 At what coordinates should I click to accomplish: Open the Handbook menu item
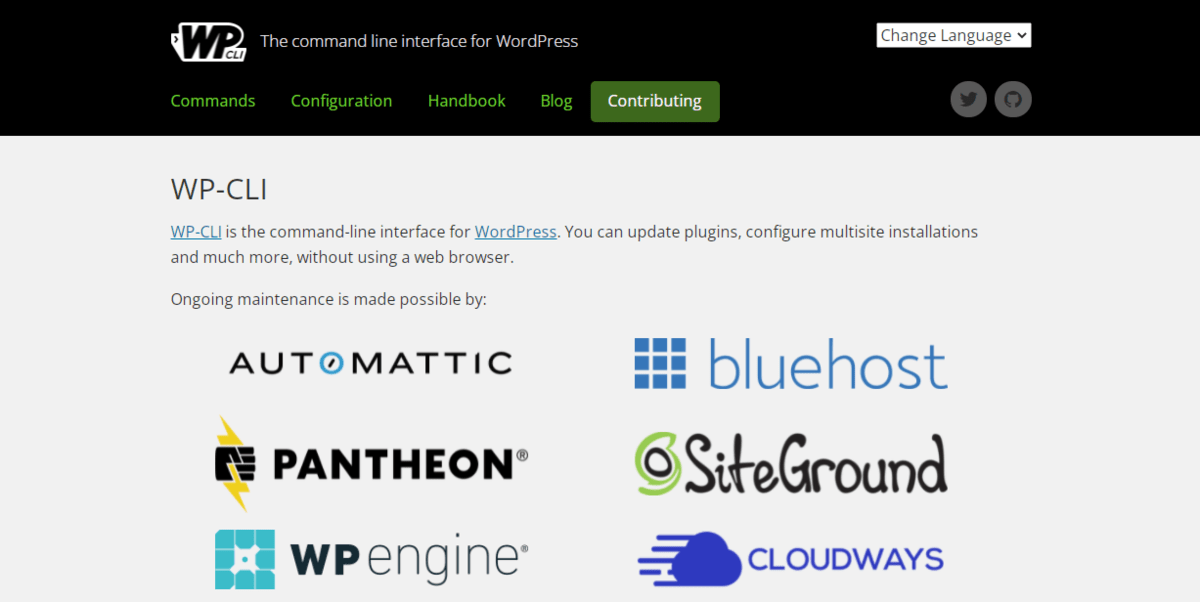click(x=467, y=101)
